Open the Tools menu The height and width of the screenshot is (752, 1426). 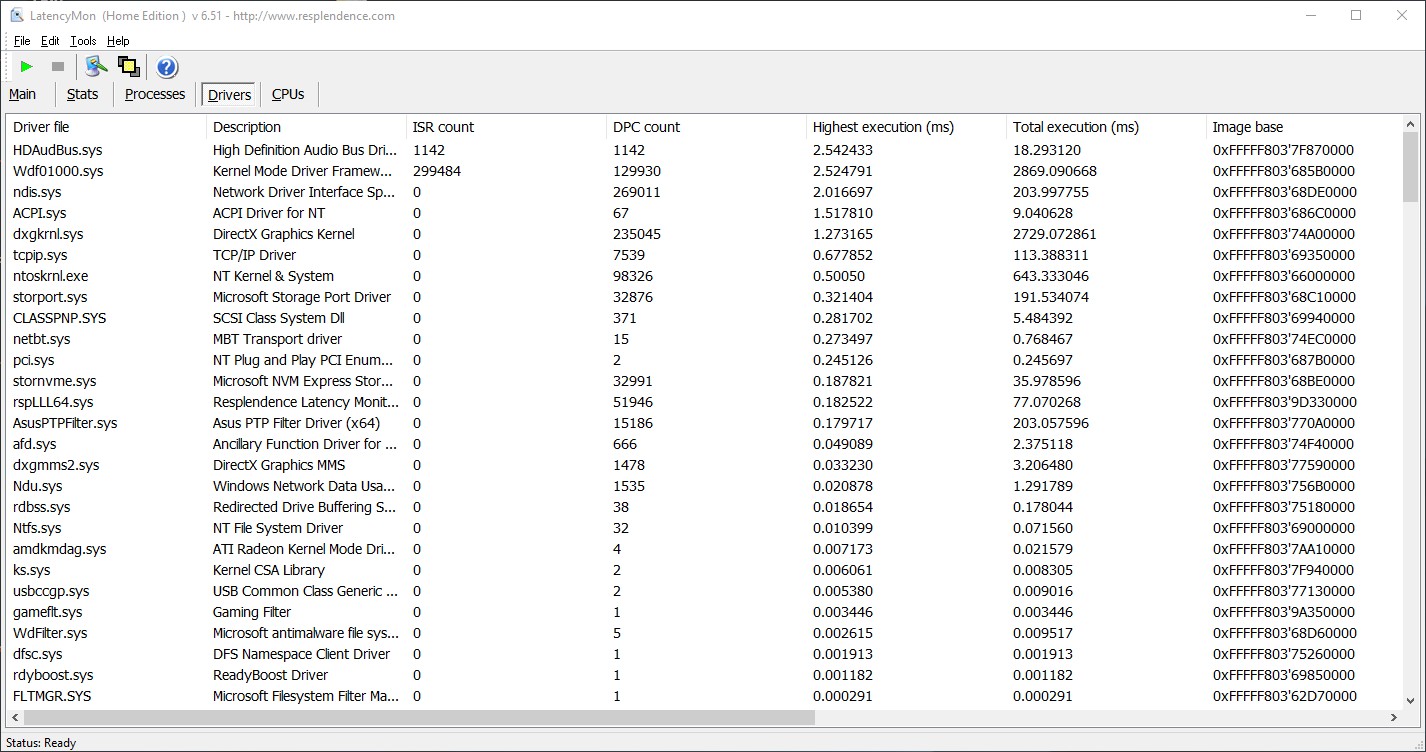[x=83, y=41]
